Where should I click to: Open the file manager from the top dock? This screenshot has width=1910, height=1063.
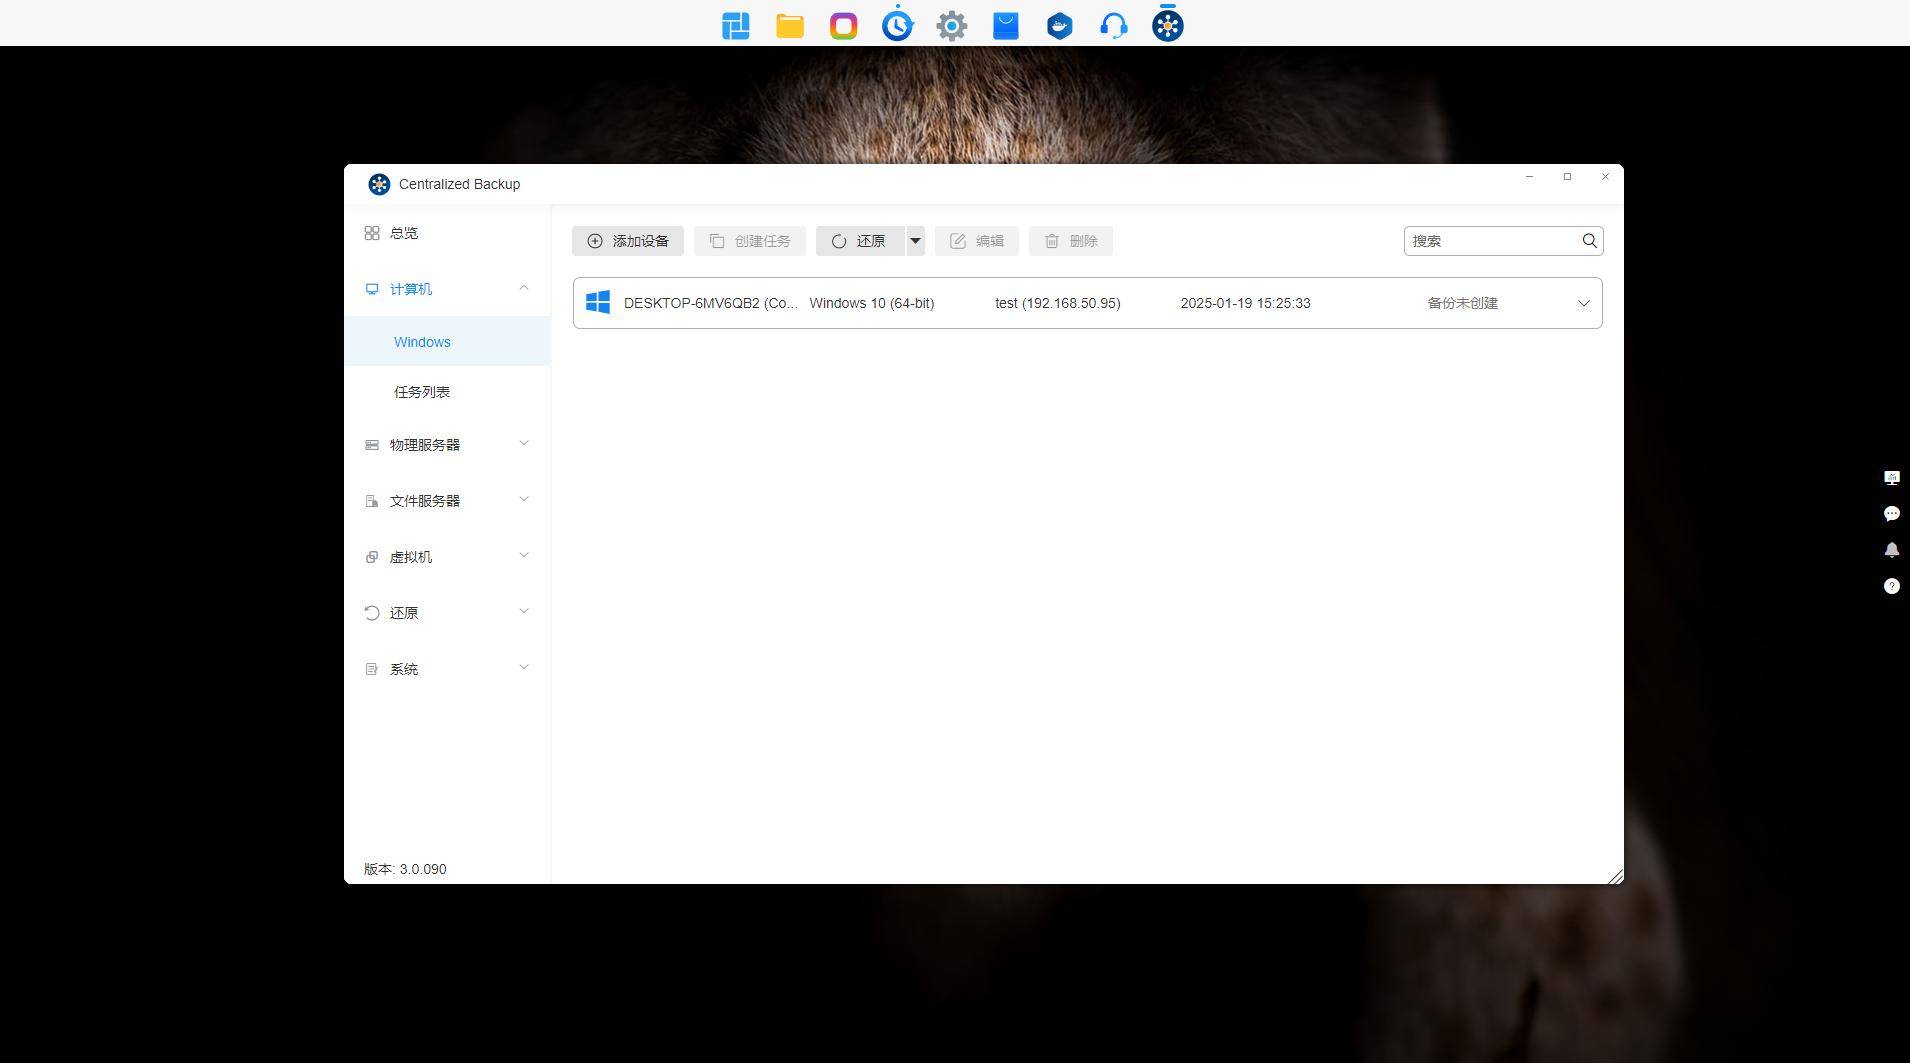[789, 25]
